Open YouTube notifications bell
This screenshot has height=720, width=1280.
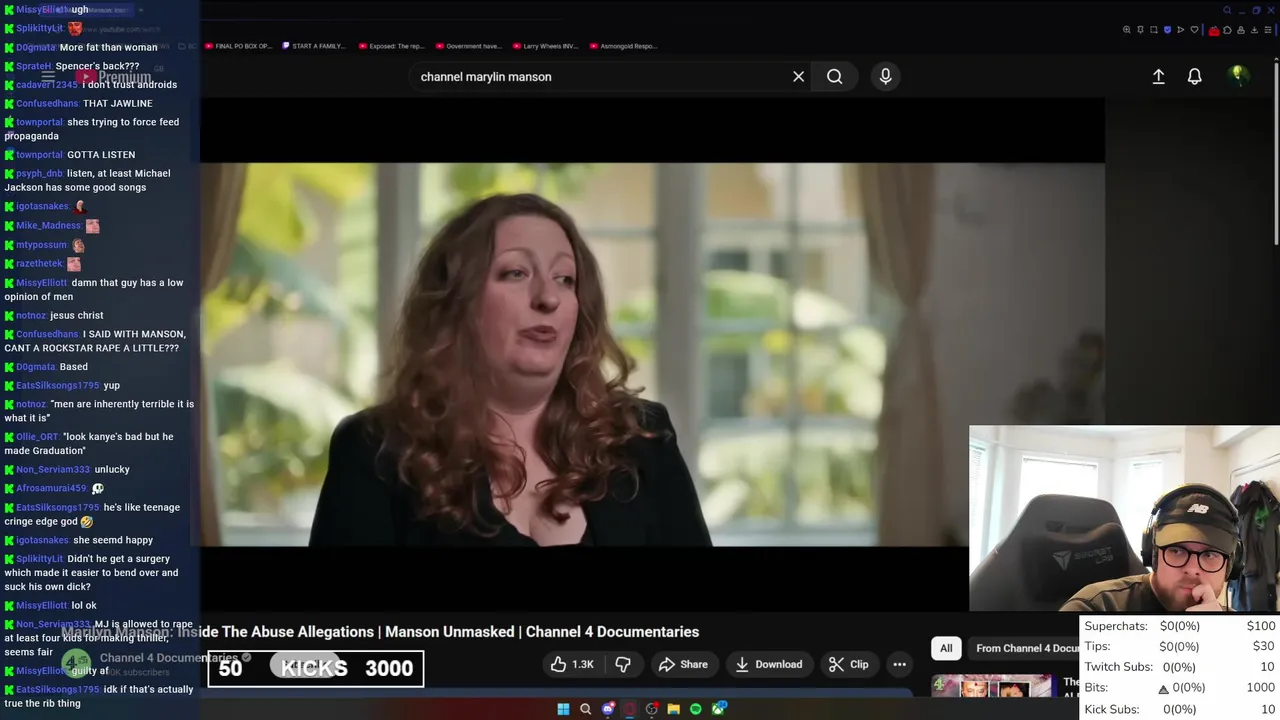point(1194,76)
